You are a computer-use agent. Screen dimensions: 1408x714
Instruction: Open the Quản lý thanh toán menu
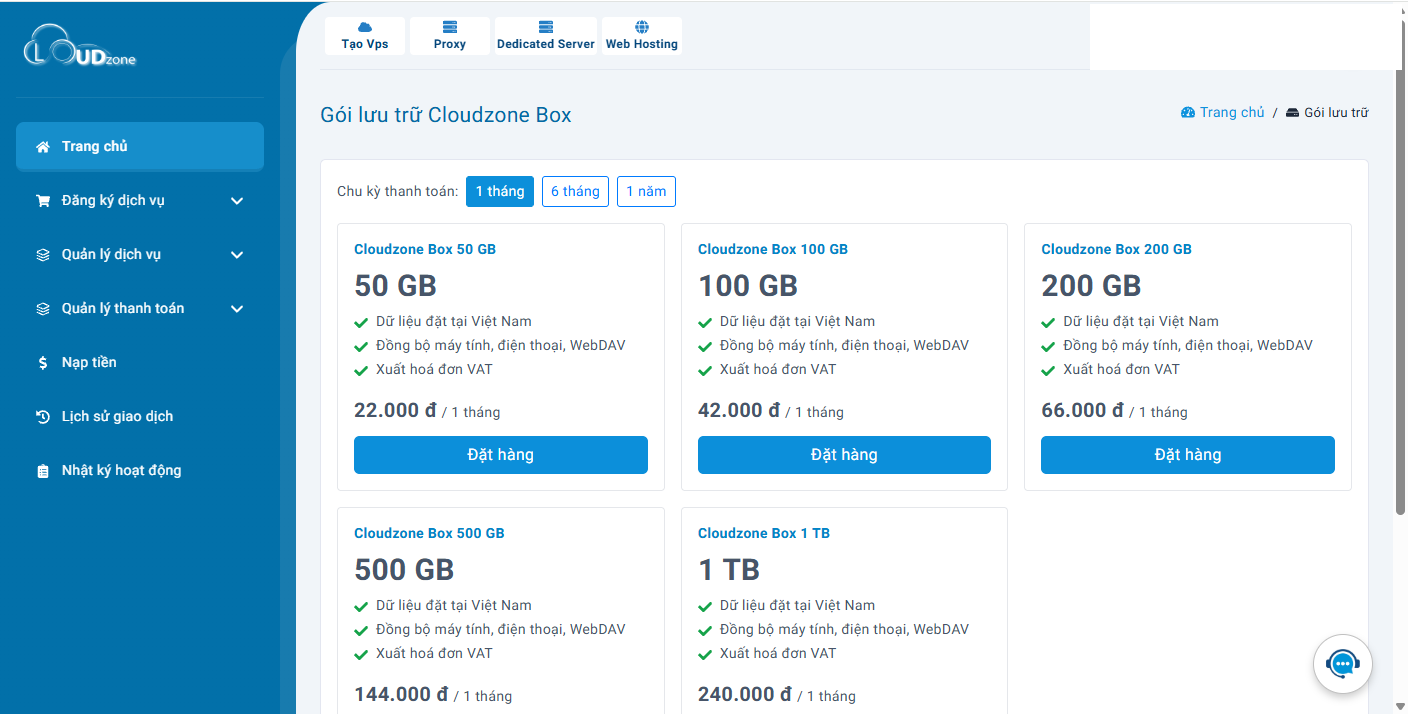(x=140, y=309)
